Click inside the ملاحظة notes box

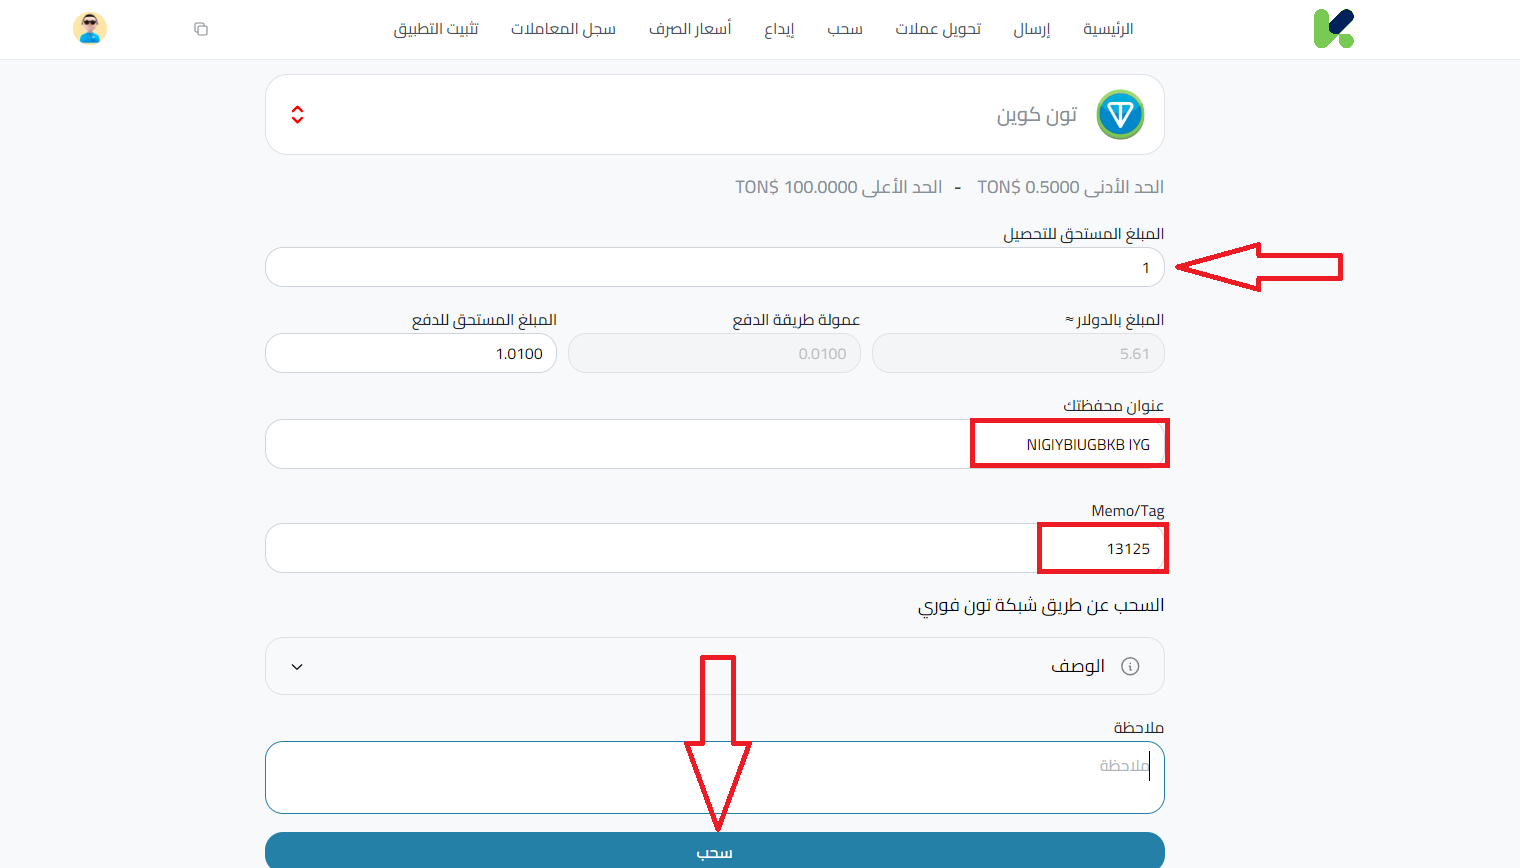click(714, 777)
